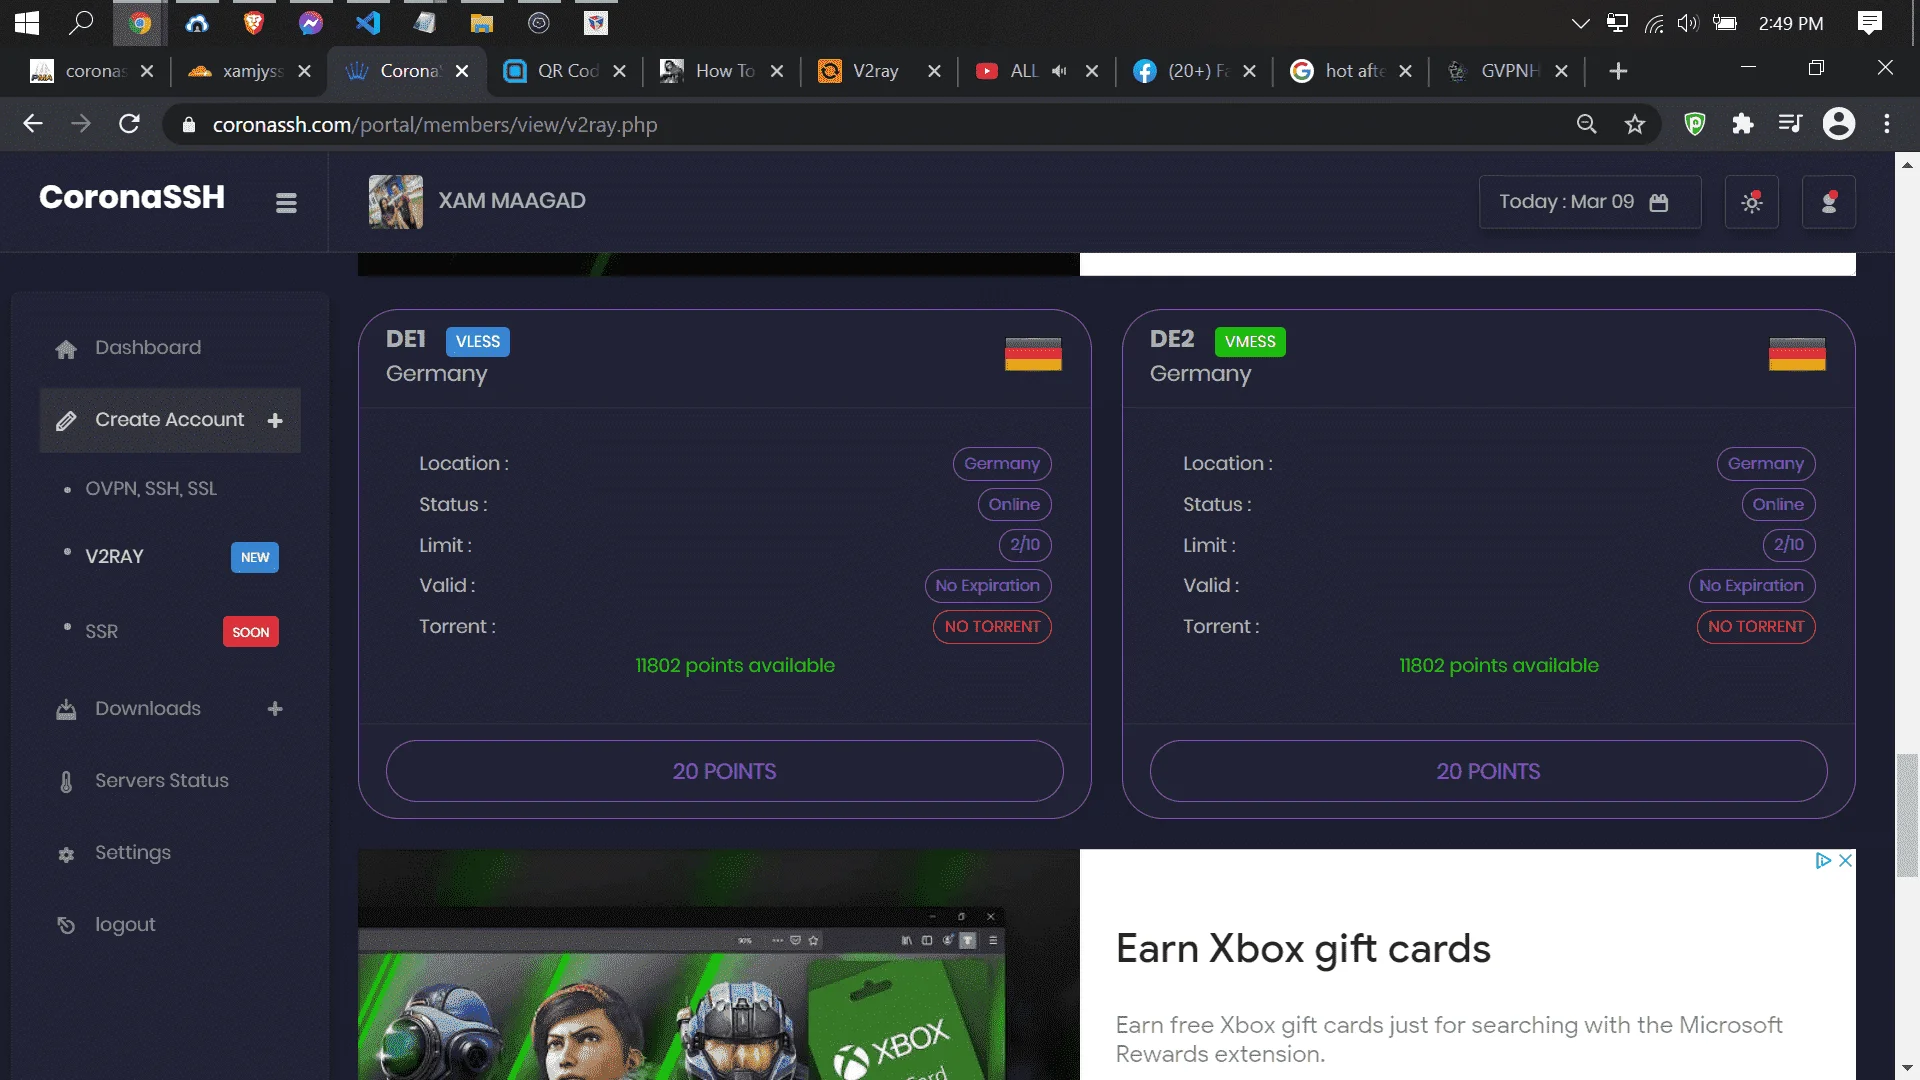1920x1080 pixels.
Task: Reload the page
Action: (x=129, y=124)
